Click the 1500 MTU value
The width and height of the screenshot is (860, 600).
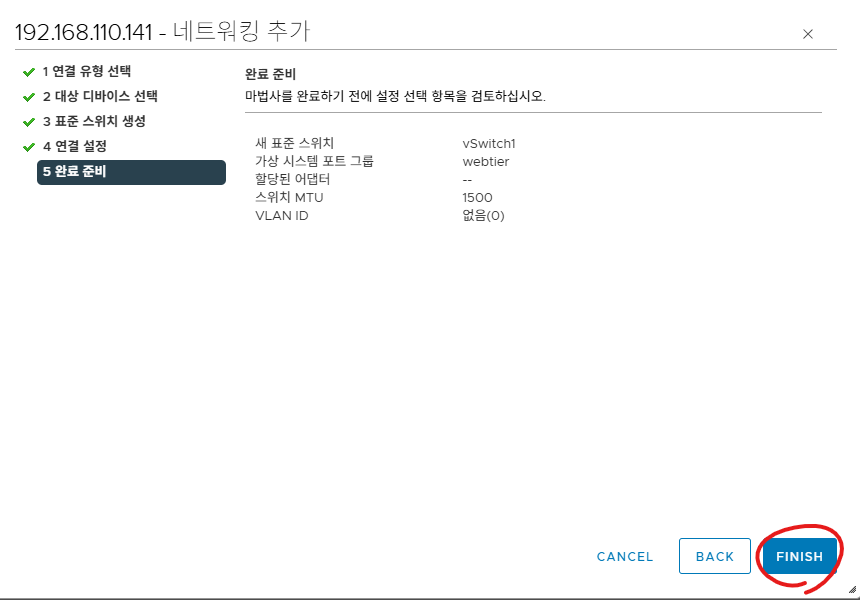(x=477, y=197)
